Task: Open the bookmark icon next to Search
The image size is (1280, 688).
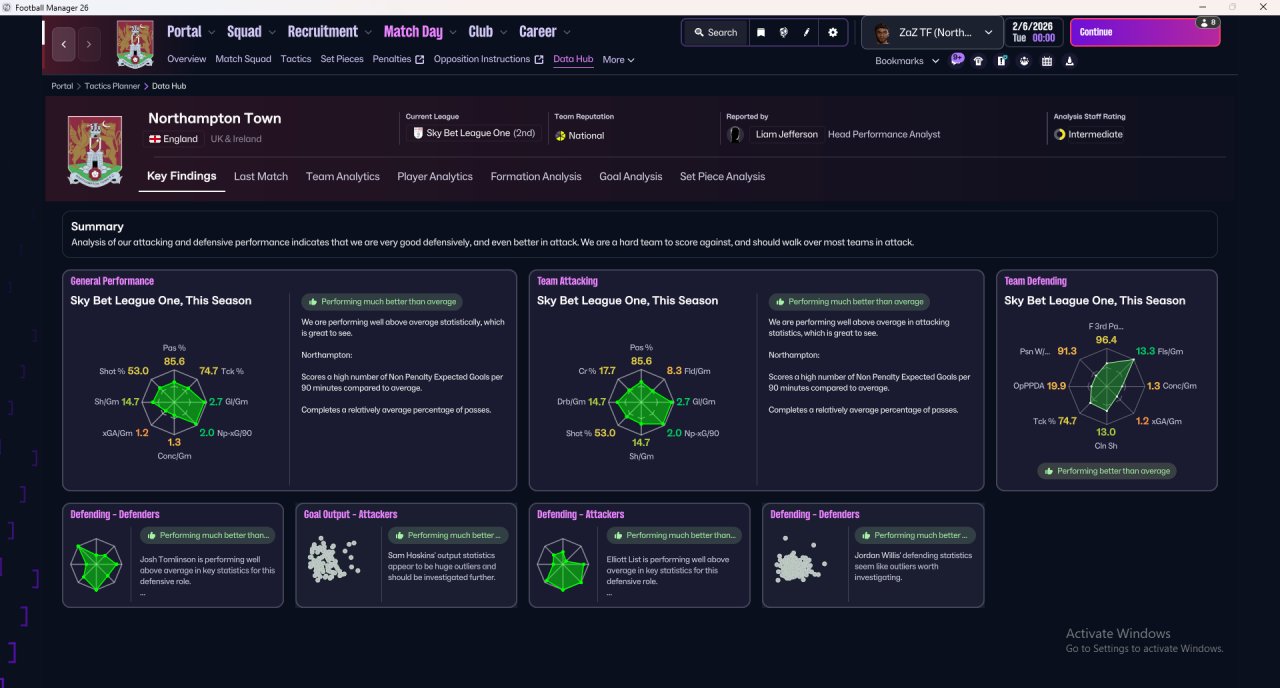Action: (761, 32)
